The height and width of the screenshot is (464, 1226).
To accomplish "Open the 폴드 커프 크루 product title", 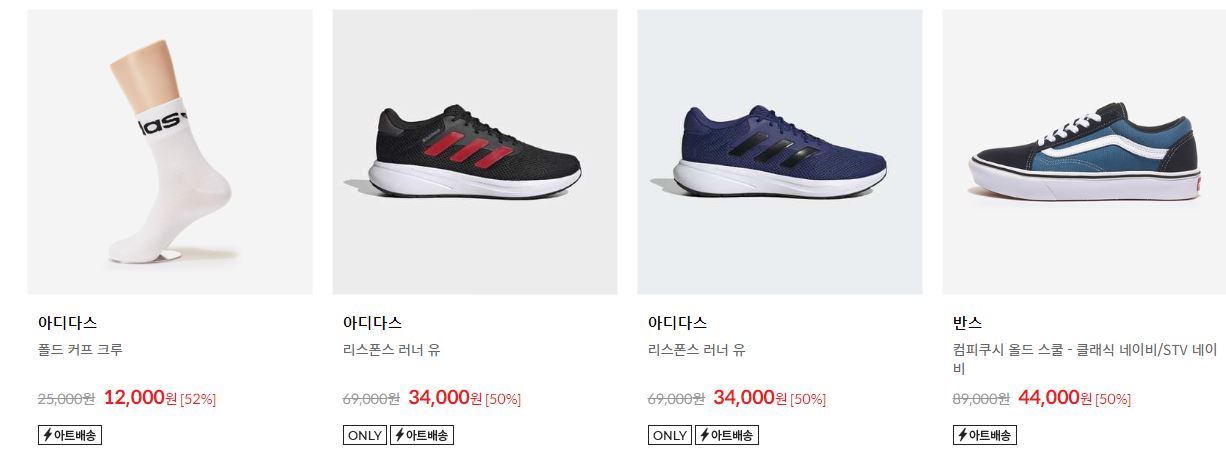I will point(80,350).
